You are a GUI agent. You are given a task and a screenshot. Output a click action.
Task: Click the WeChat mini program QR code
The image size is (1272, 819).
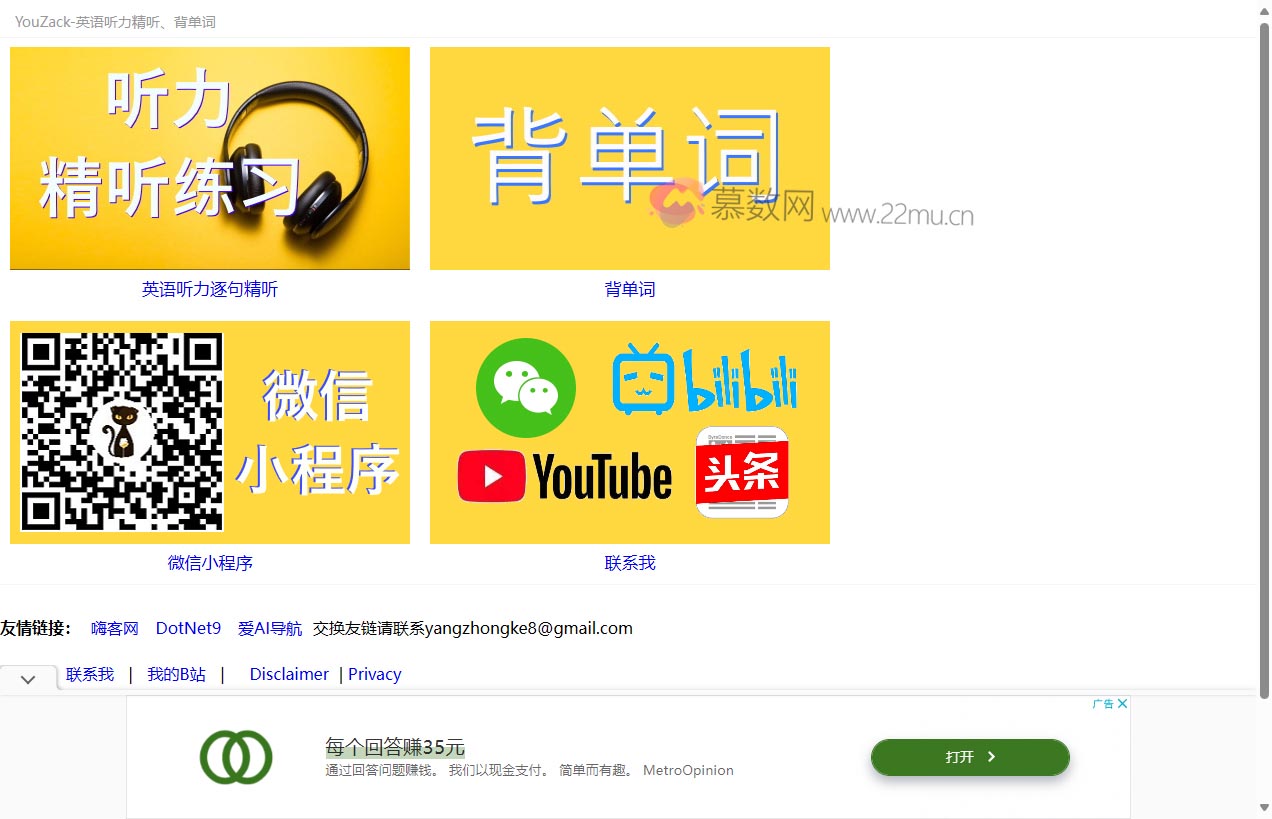(122, 432)
